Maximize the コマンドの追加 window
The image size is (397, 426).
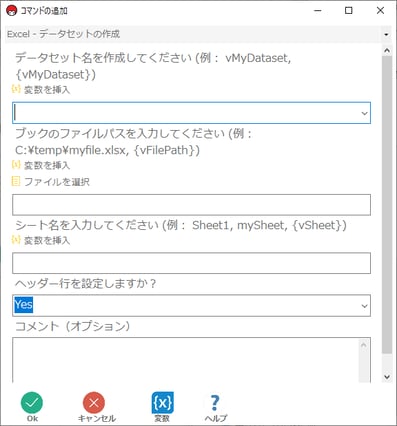pos(349,11)
